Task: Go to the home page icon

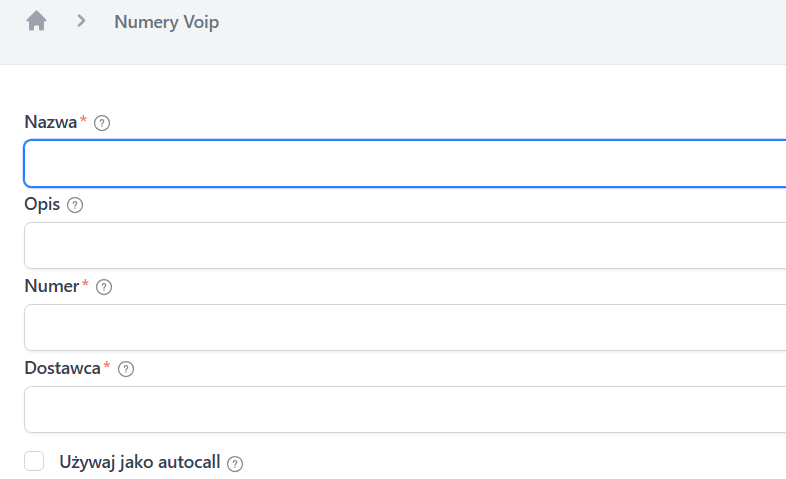Action: (37, 21)
